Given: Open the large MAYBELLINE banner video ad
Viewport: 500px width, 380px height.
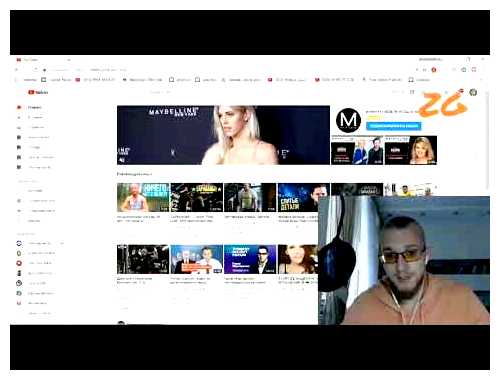Looking at the screenshot, I should point(223,135).
